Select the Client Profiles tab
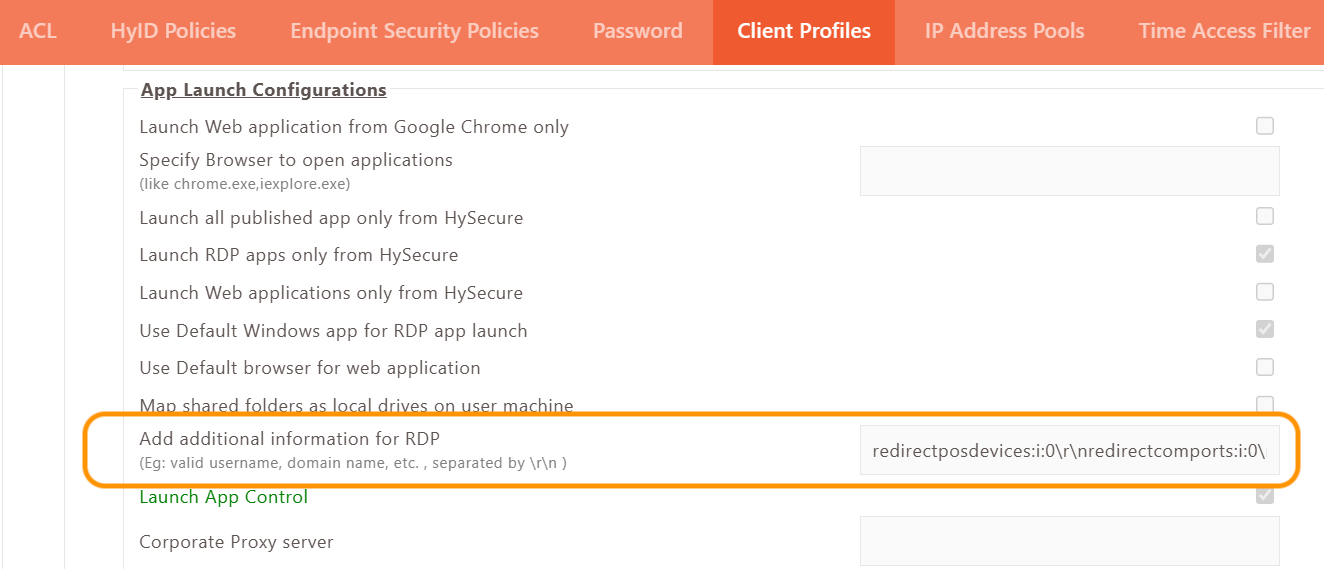 pos(804,31)
